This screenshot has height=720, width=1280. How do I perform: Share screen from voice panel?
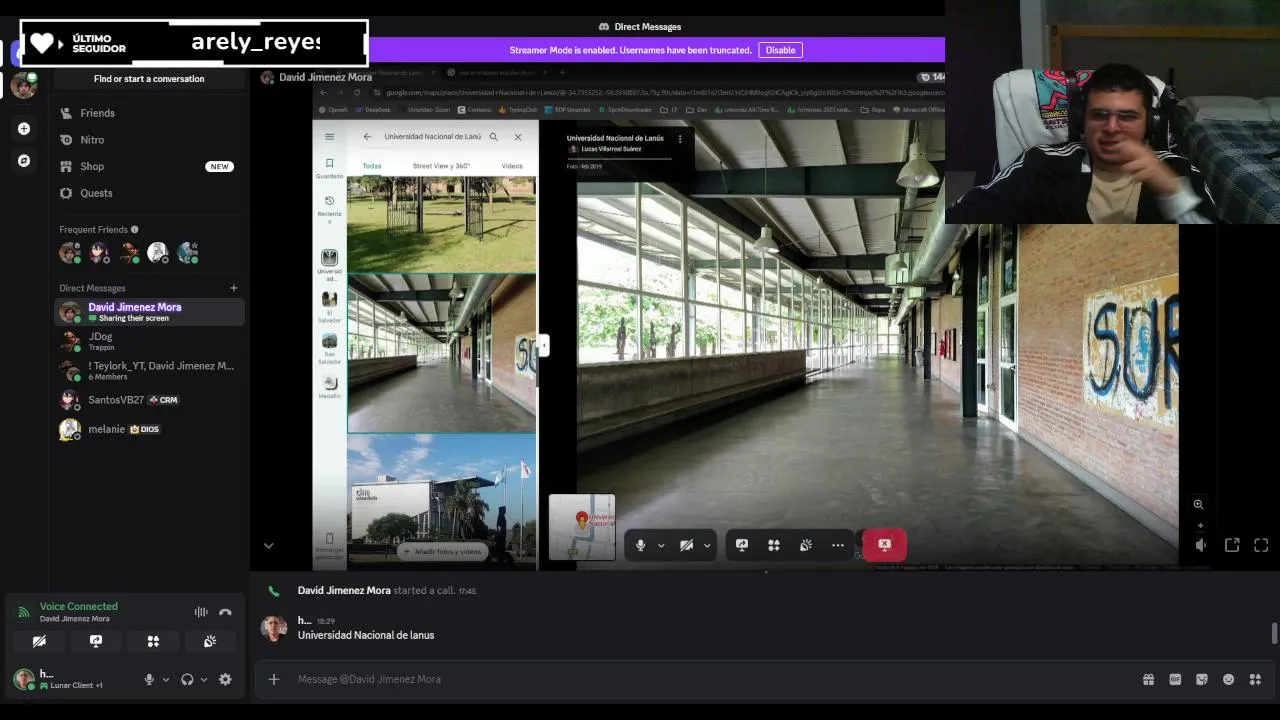click(x=96, y=641)
